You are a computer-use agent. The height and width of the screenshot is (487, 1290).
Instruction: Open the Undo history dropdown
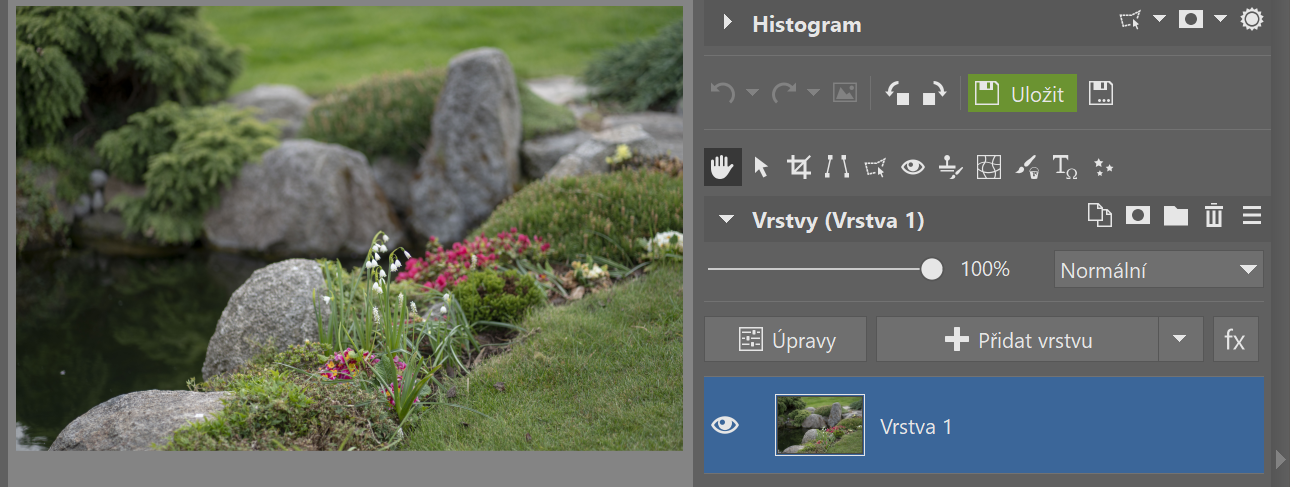pyautogui.click(x=752, y=93)
